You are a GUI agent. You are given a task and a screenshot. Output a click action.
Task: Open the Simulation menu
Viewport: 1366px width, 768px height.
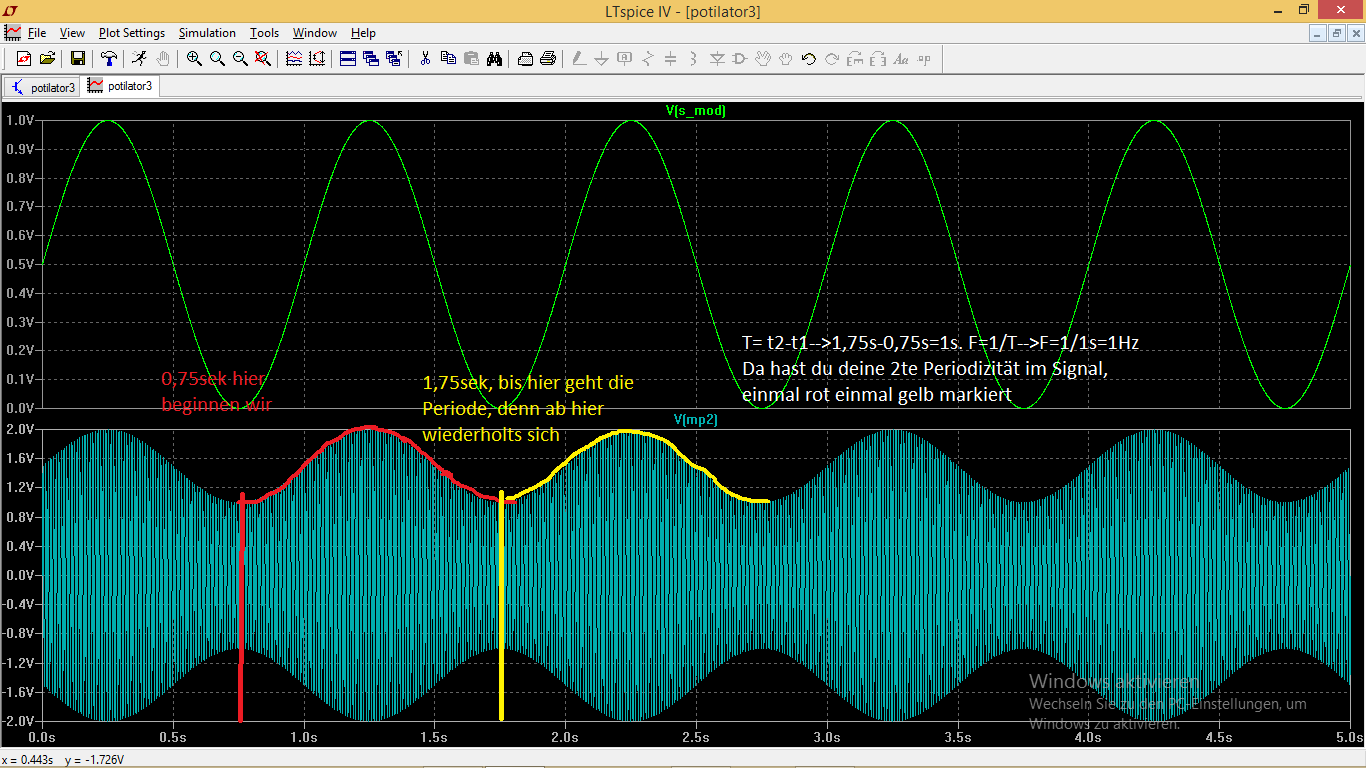coord(207,33)
